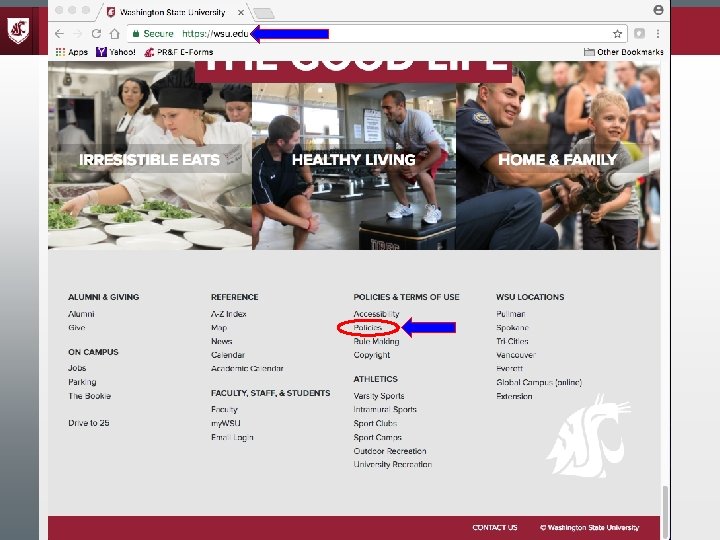Click the Contact Us link
Image resolution: width=720 pixels, height=540 pixels.
click(x=495, y=528)
